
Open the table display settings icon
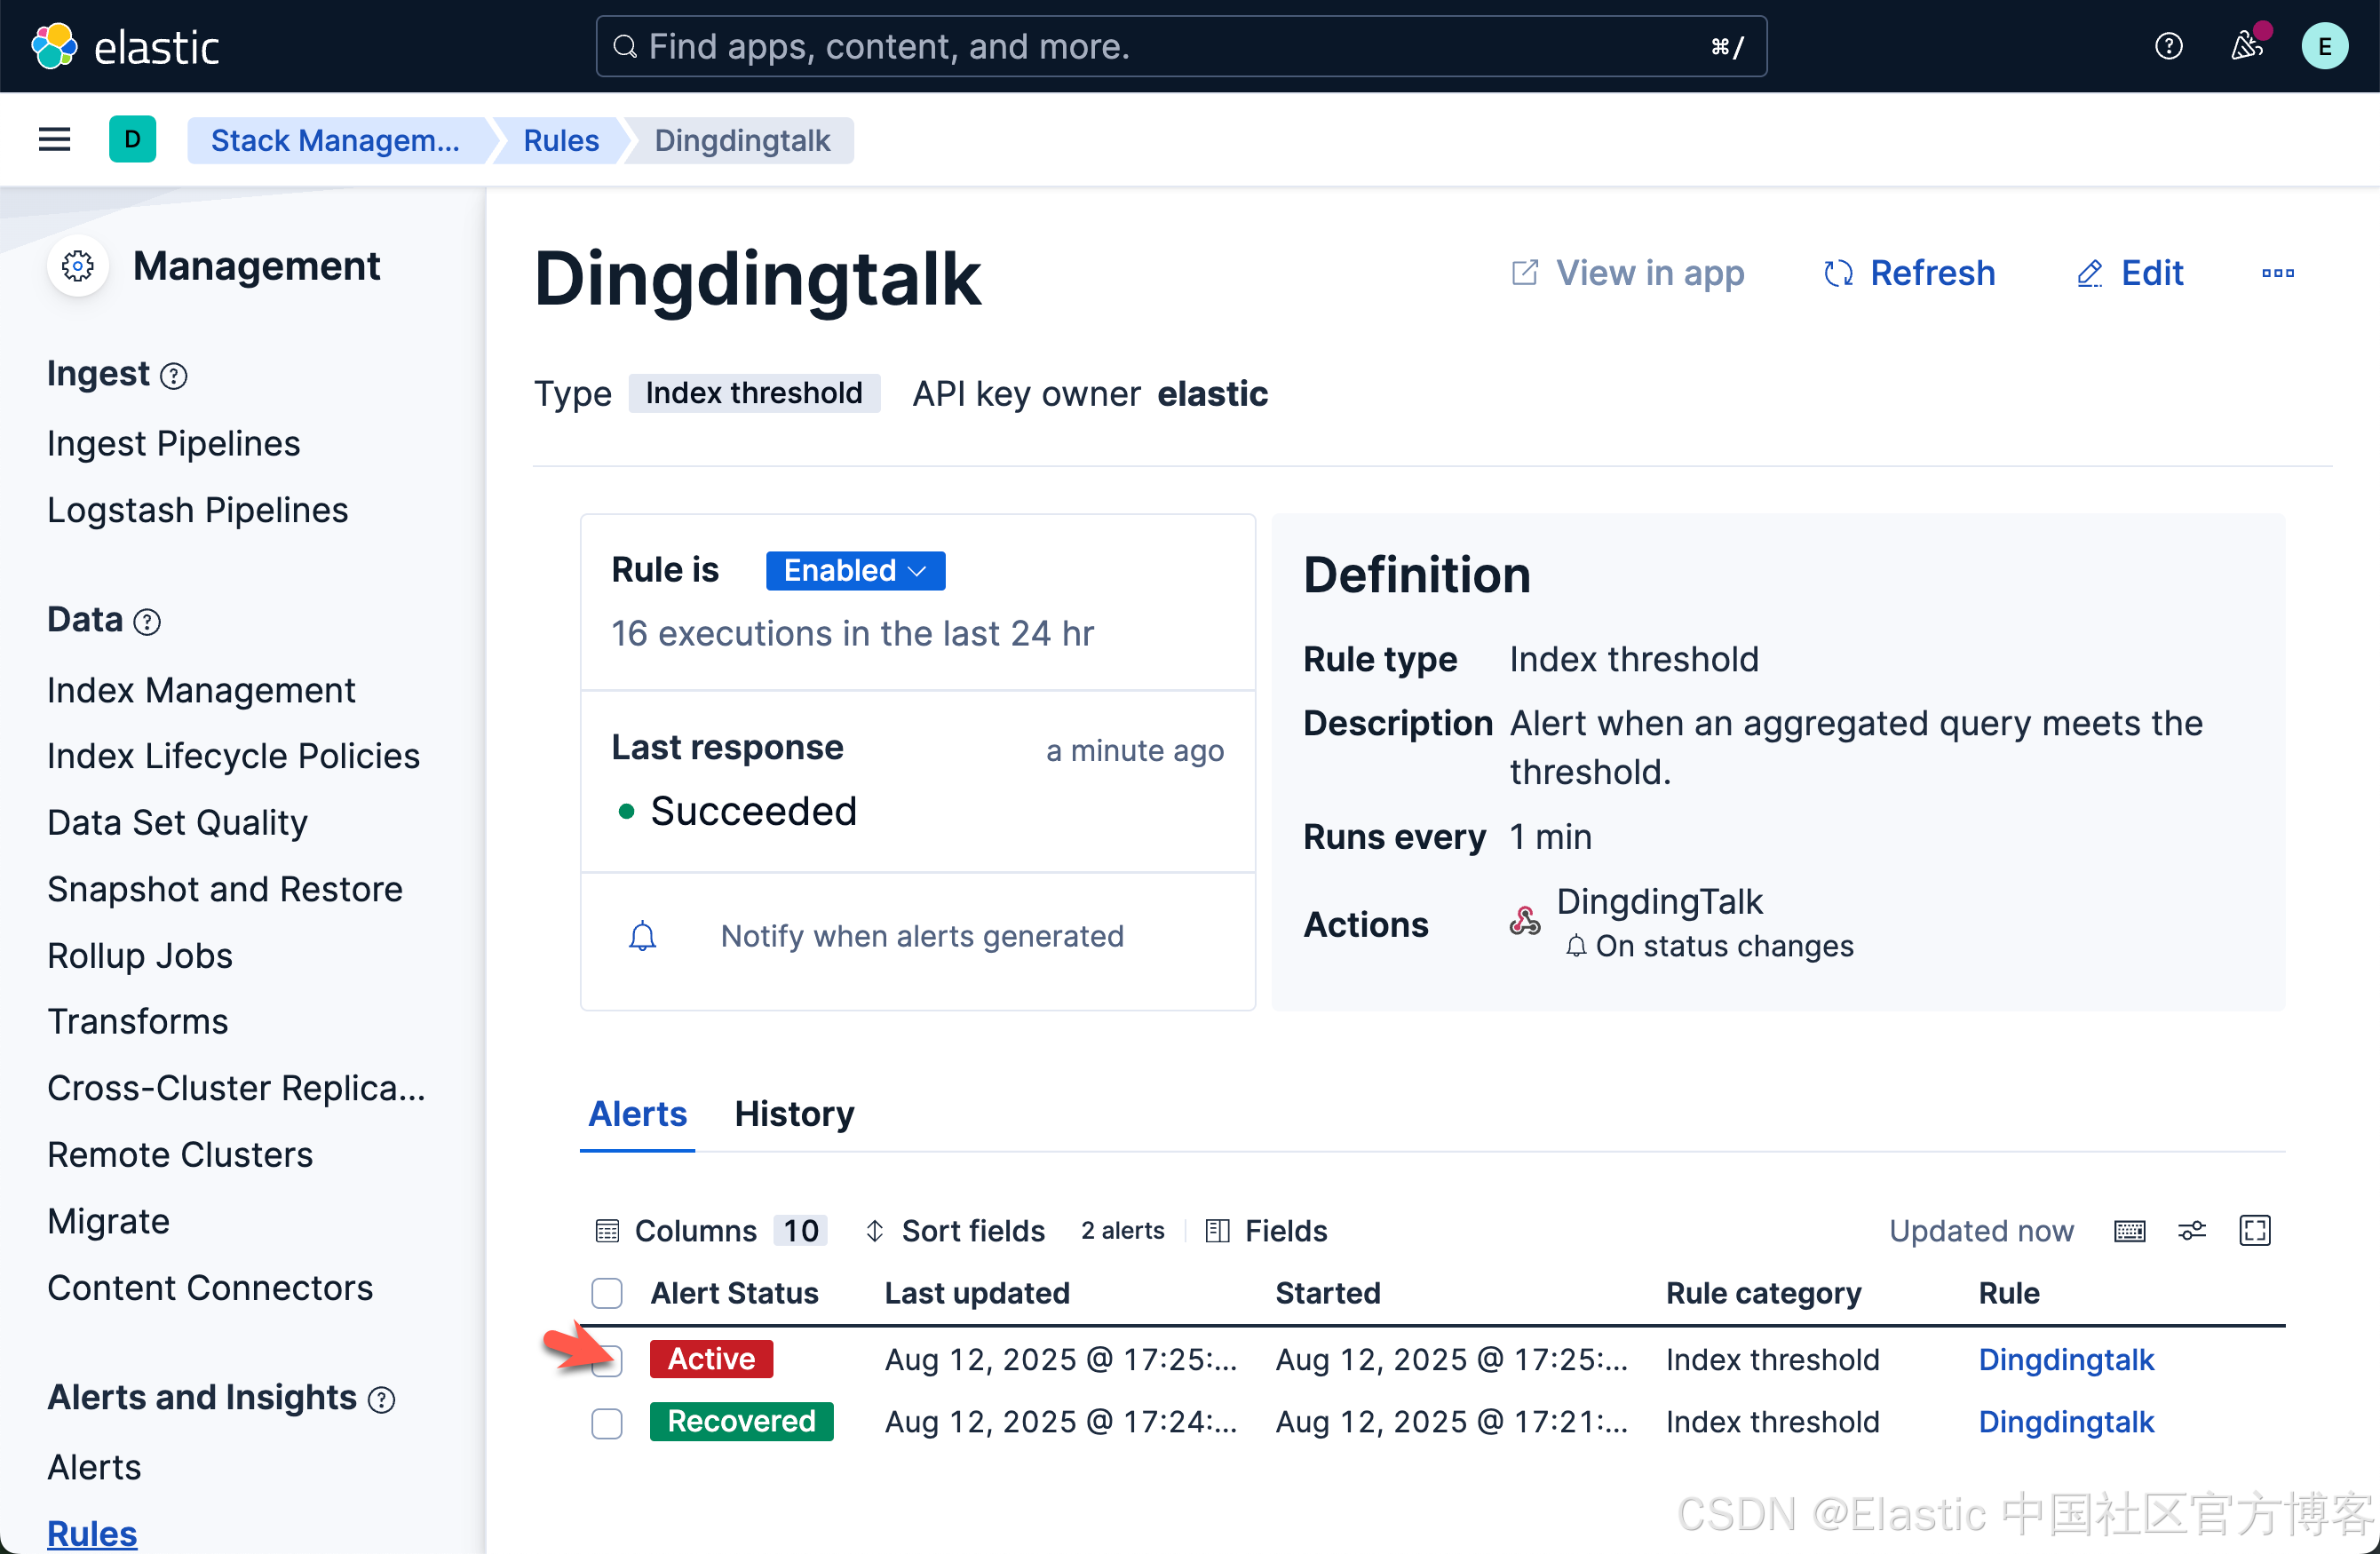click(2192, 1231)
